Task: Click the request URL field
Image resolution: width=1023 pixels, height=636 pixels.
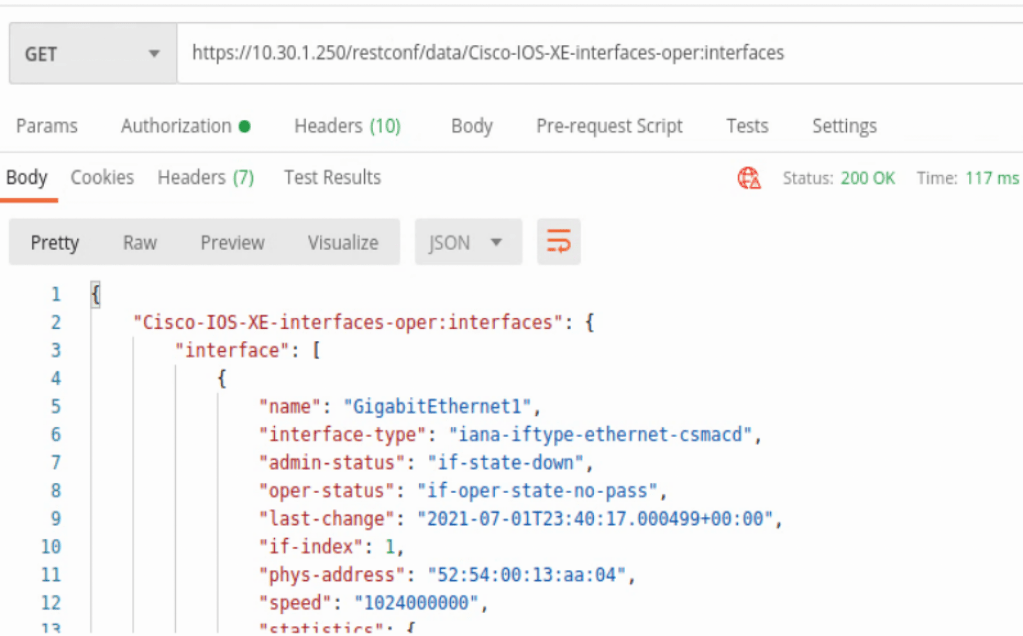Action: (598, 53)
